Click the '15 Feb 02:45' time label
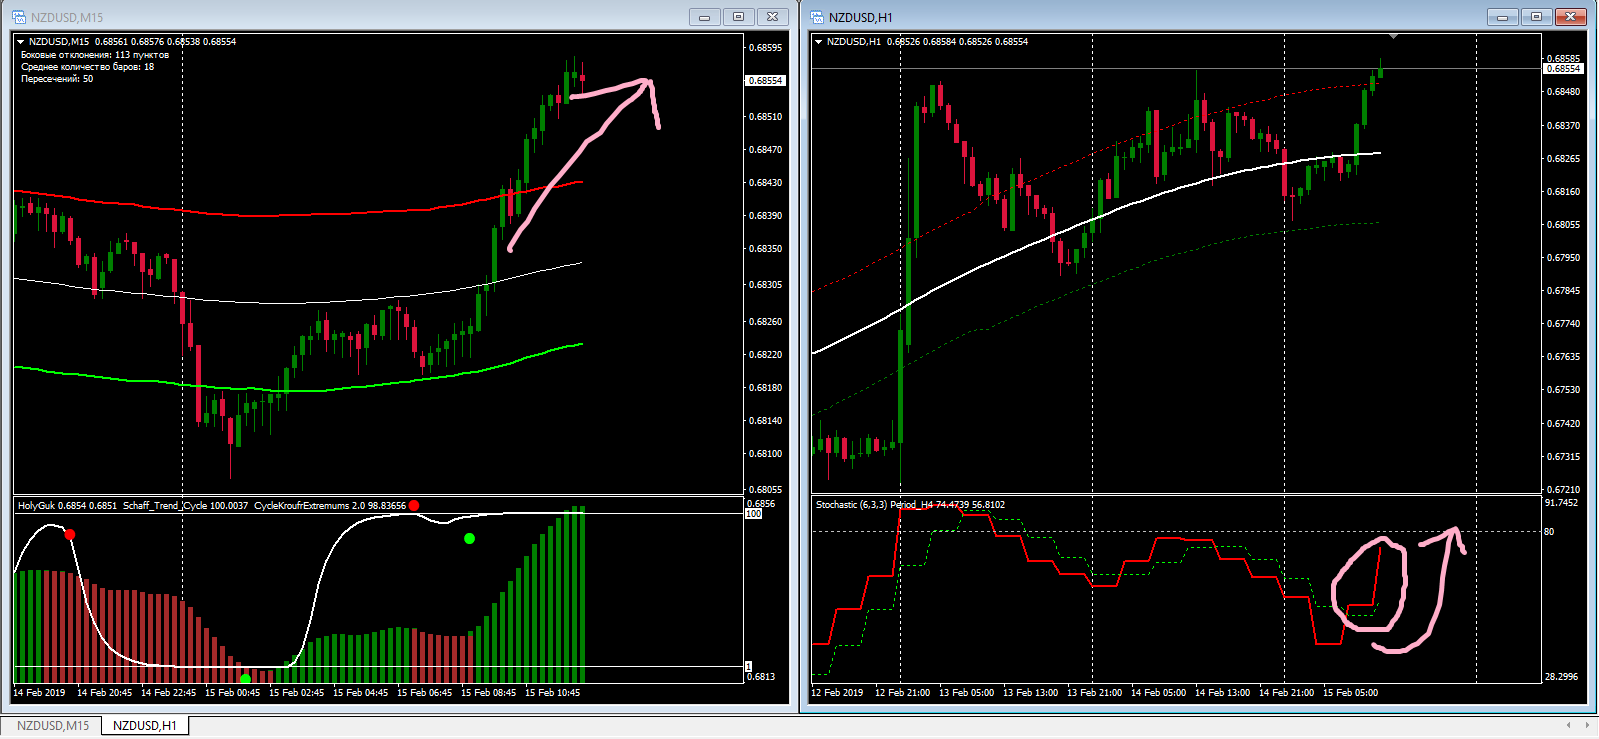This screenshot has height=739, width=1599. coord(296,693)
